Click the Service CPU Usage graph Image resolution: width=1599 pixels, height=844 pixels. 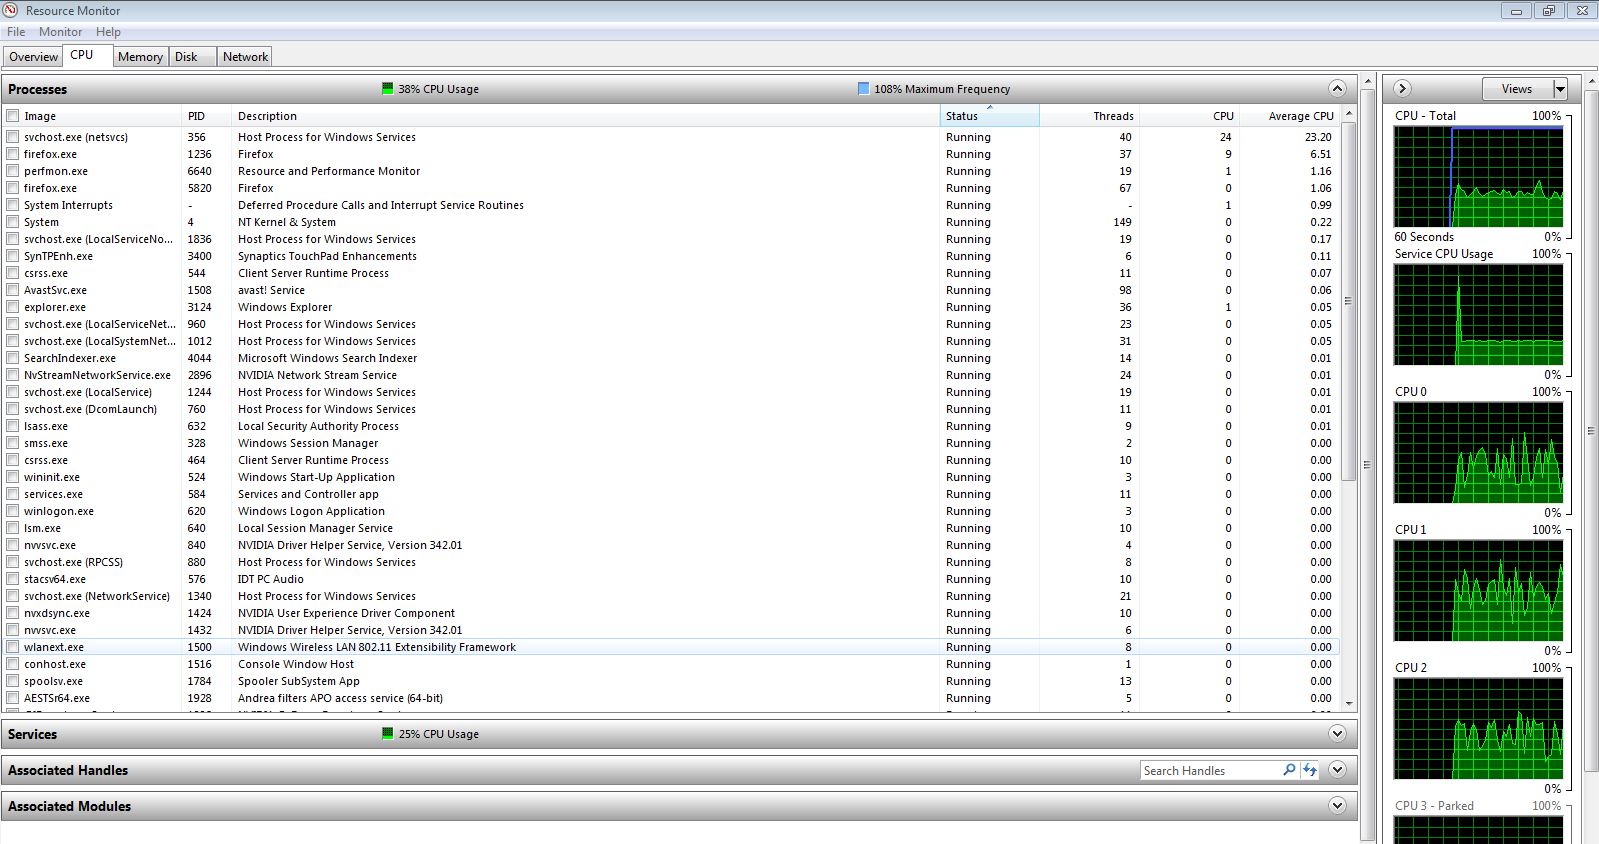coord(1478,315)
